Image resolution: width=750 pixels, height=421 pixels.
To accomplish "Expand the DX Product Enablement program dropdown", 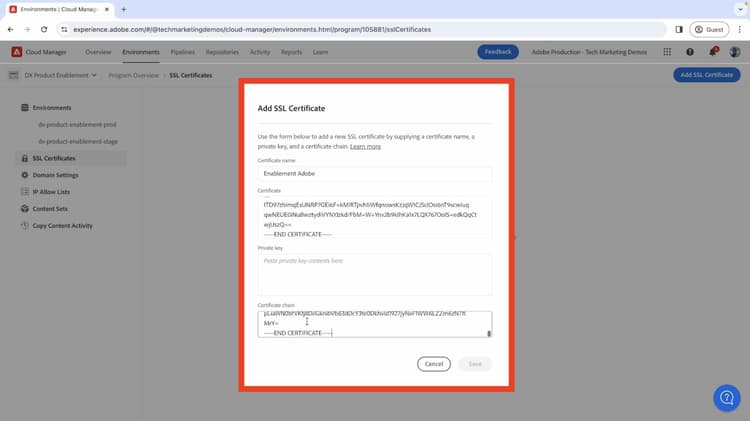I will click(60, 75).
